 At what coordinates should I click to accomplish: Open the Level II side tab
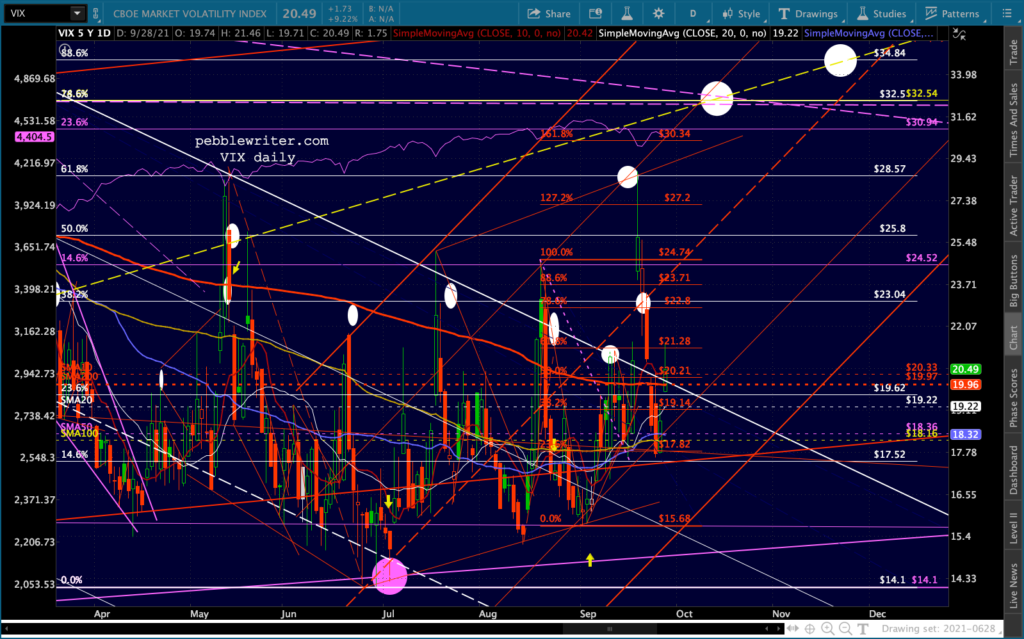1014,527
